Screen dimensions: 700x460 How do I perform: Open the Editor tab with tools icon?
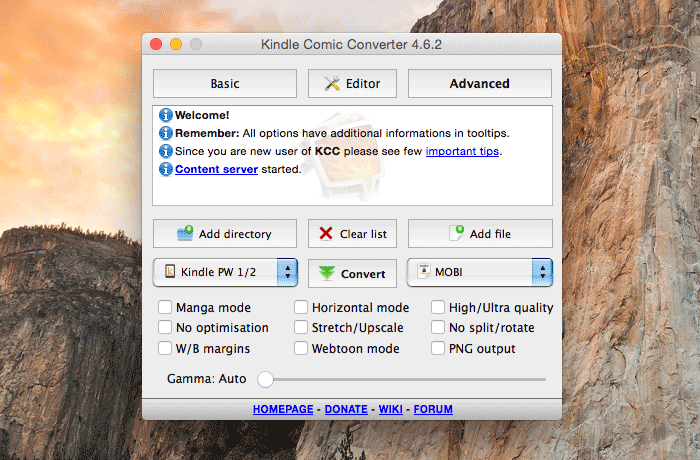[352, 84]
